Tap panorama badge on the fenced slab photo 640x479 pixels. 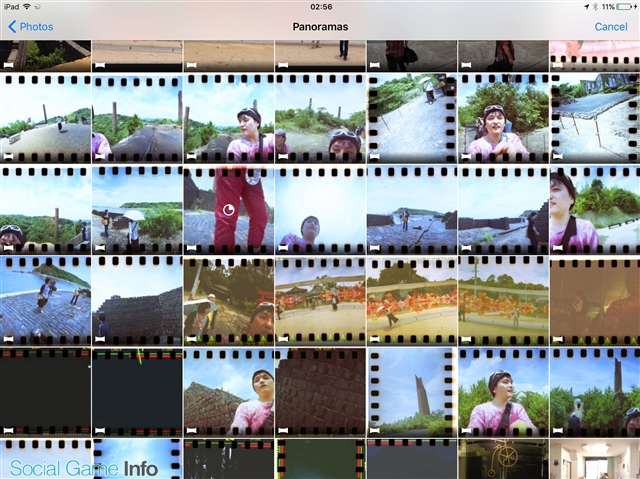558,156
